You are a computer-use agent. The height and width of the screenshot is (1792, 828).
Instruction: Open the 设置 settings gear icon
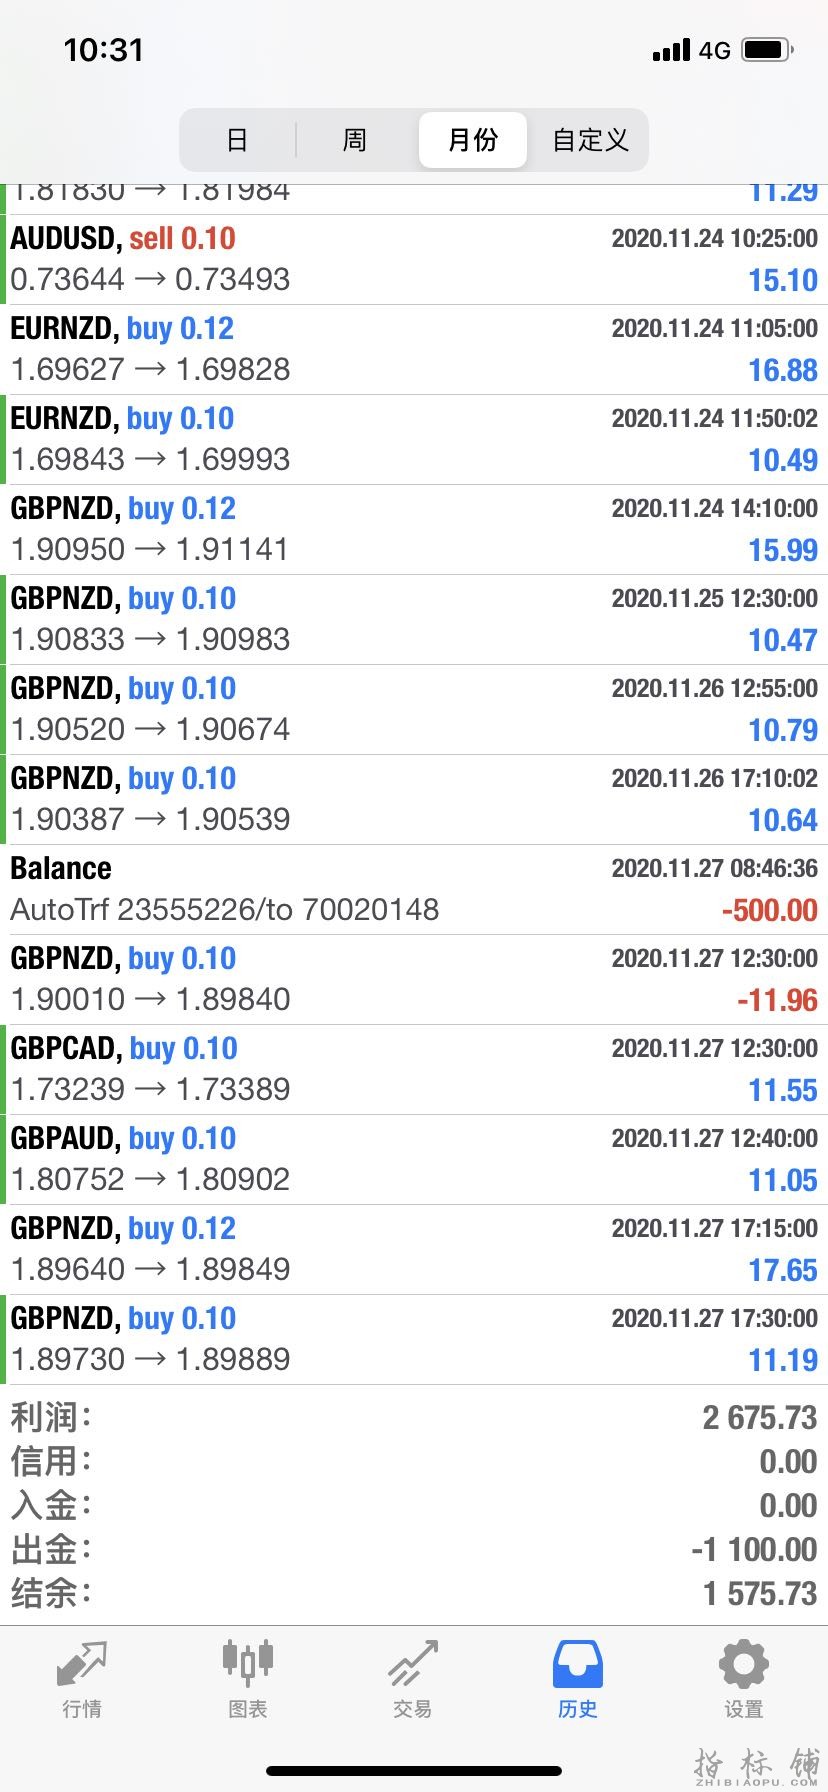tap(743, 1664)
